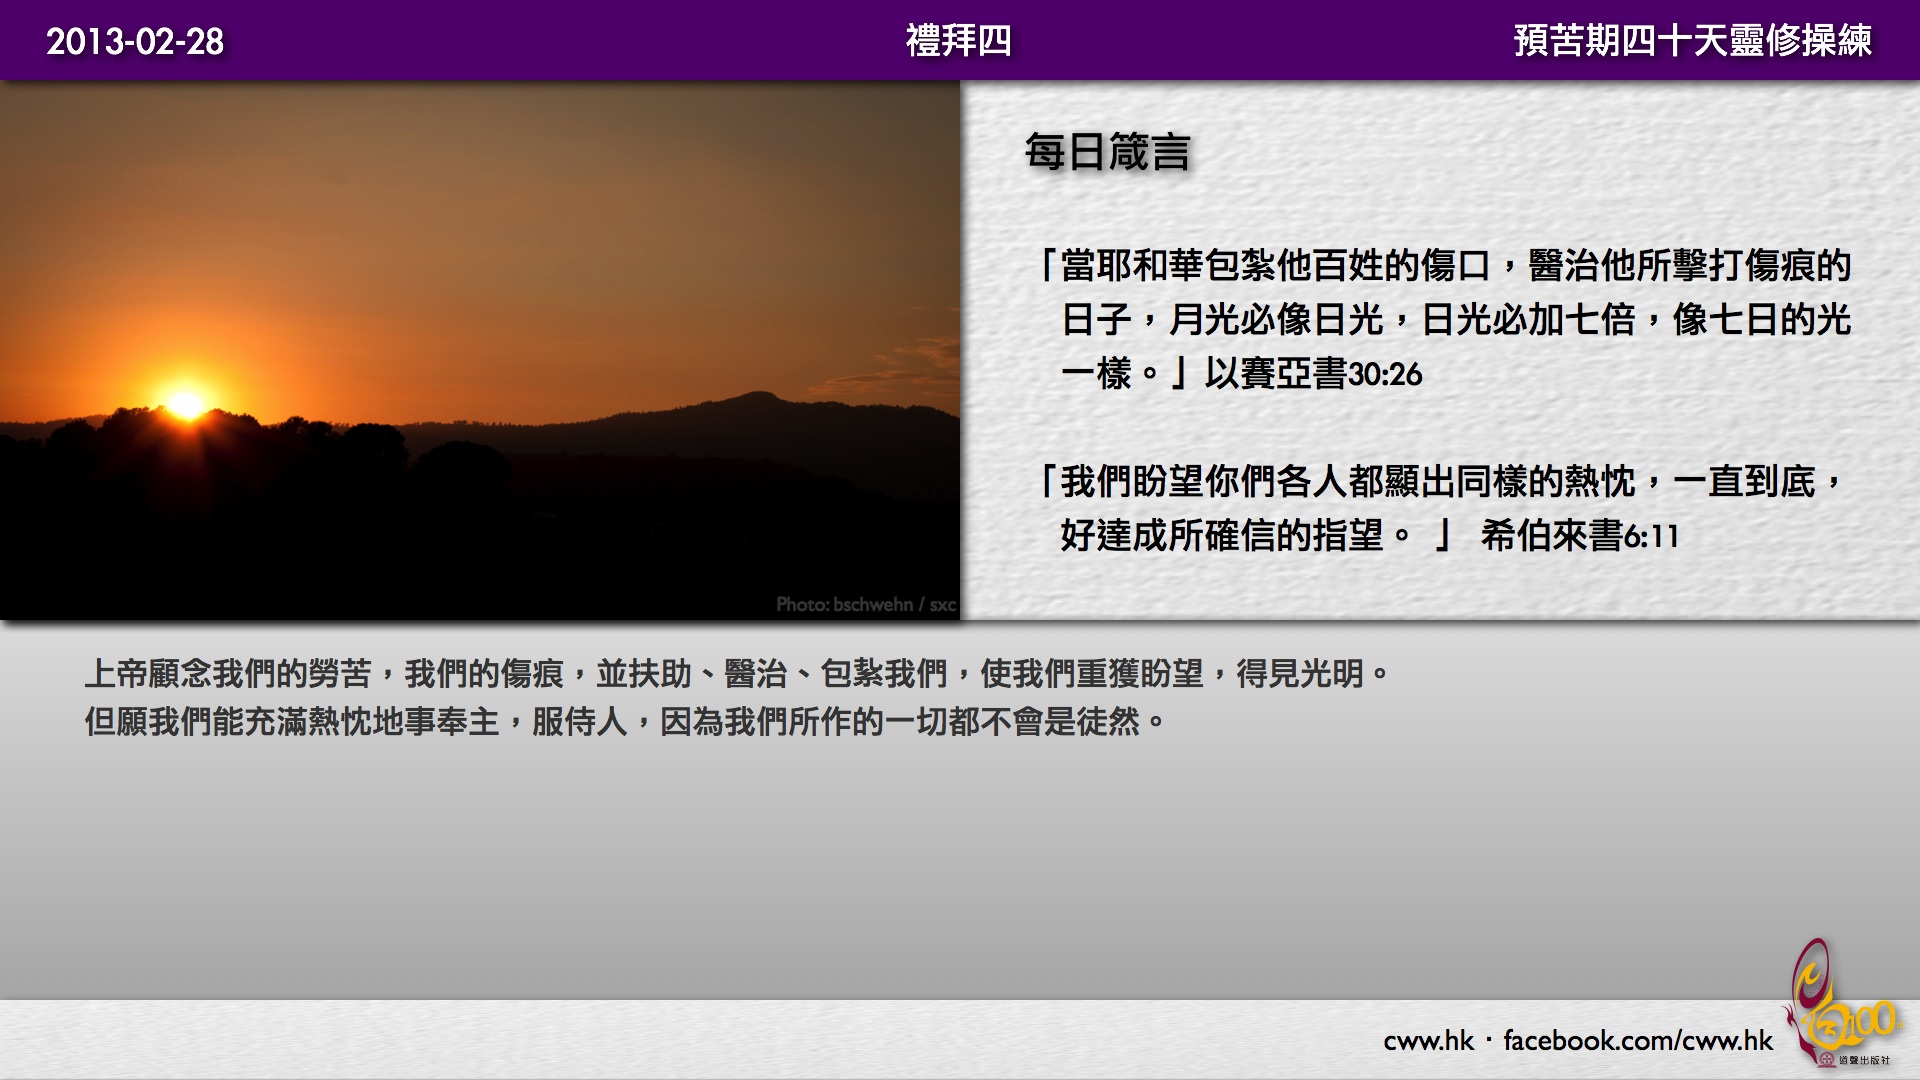Click the glowing sun in photo
Viewport: 1920px width, 1080px height.
click(x=186, y=403)
